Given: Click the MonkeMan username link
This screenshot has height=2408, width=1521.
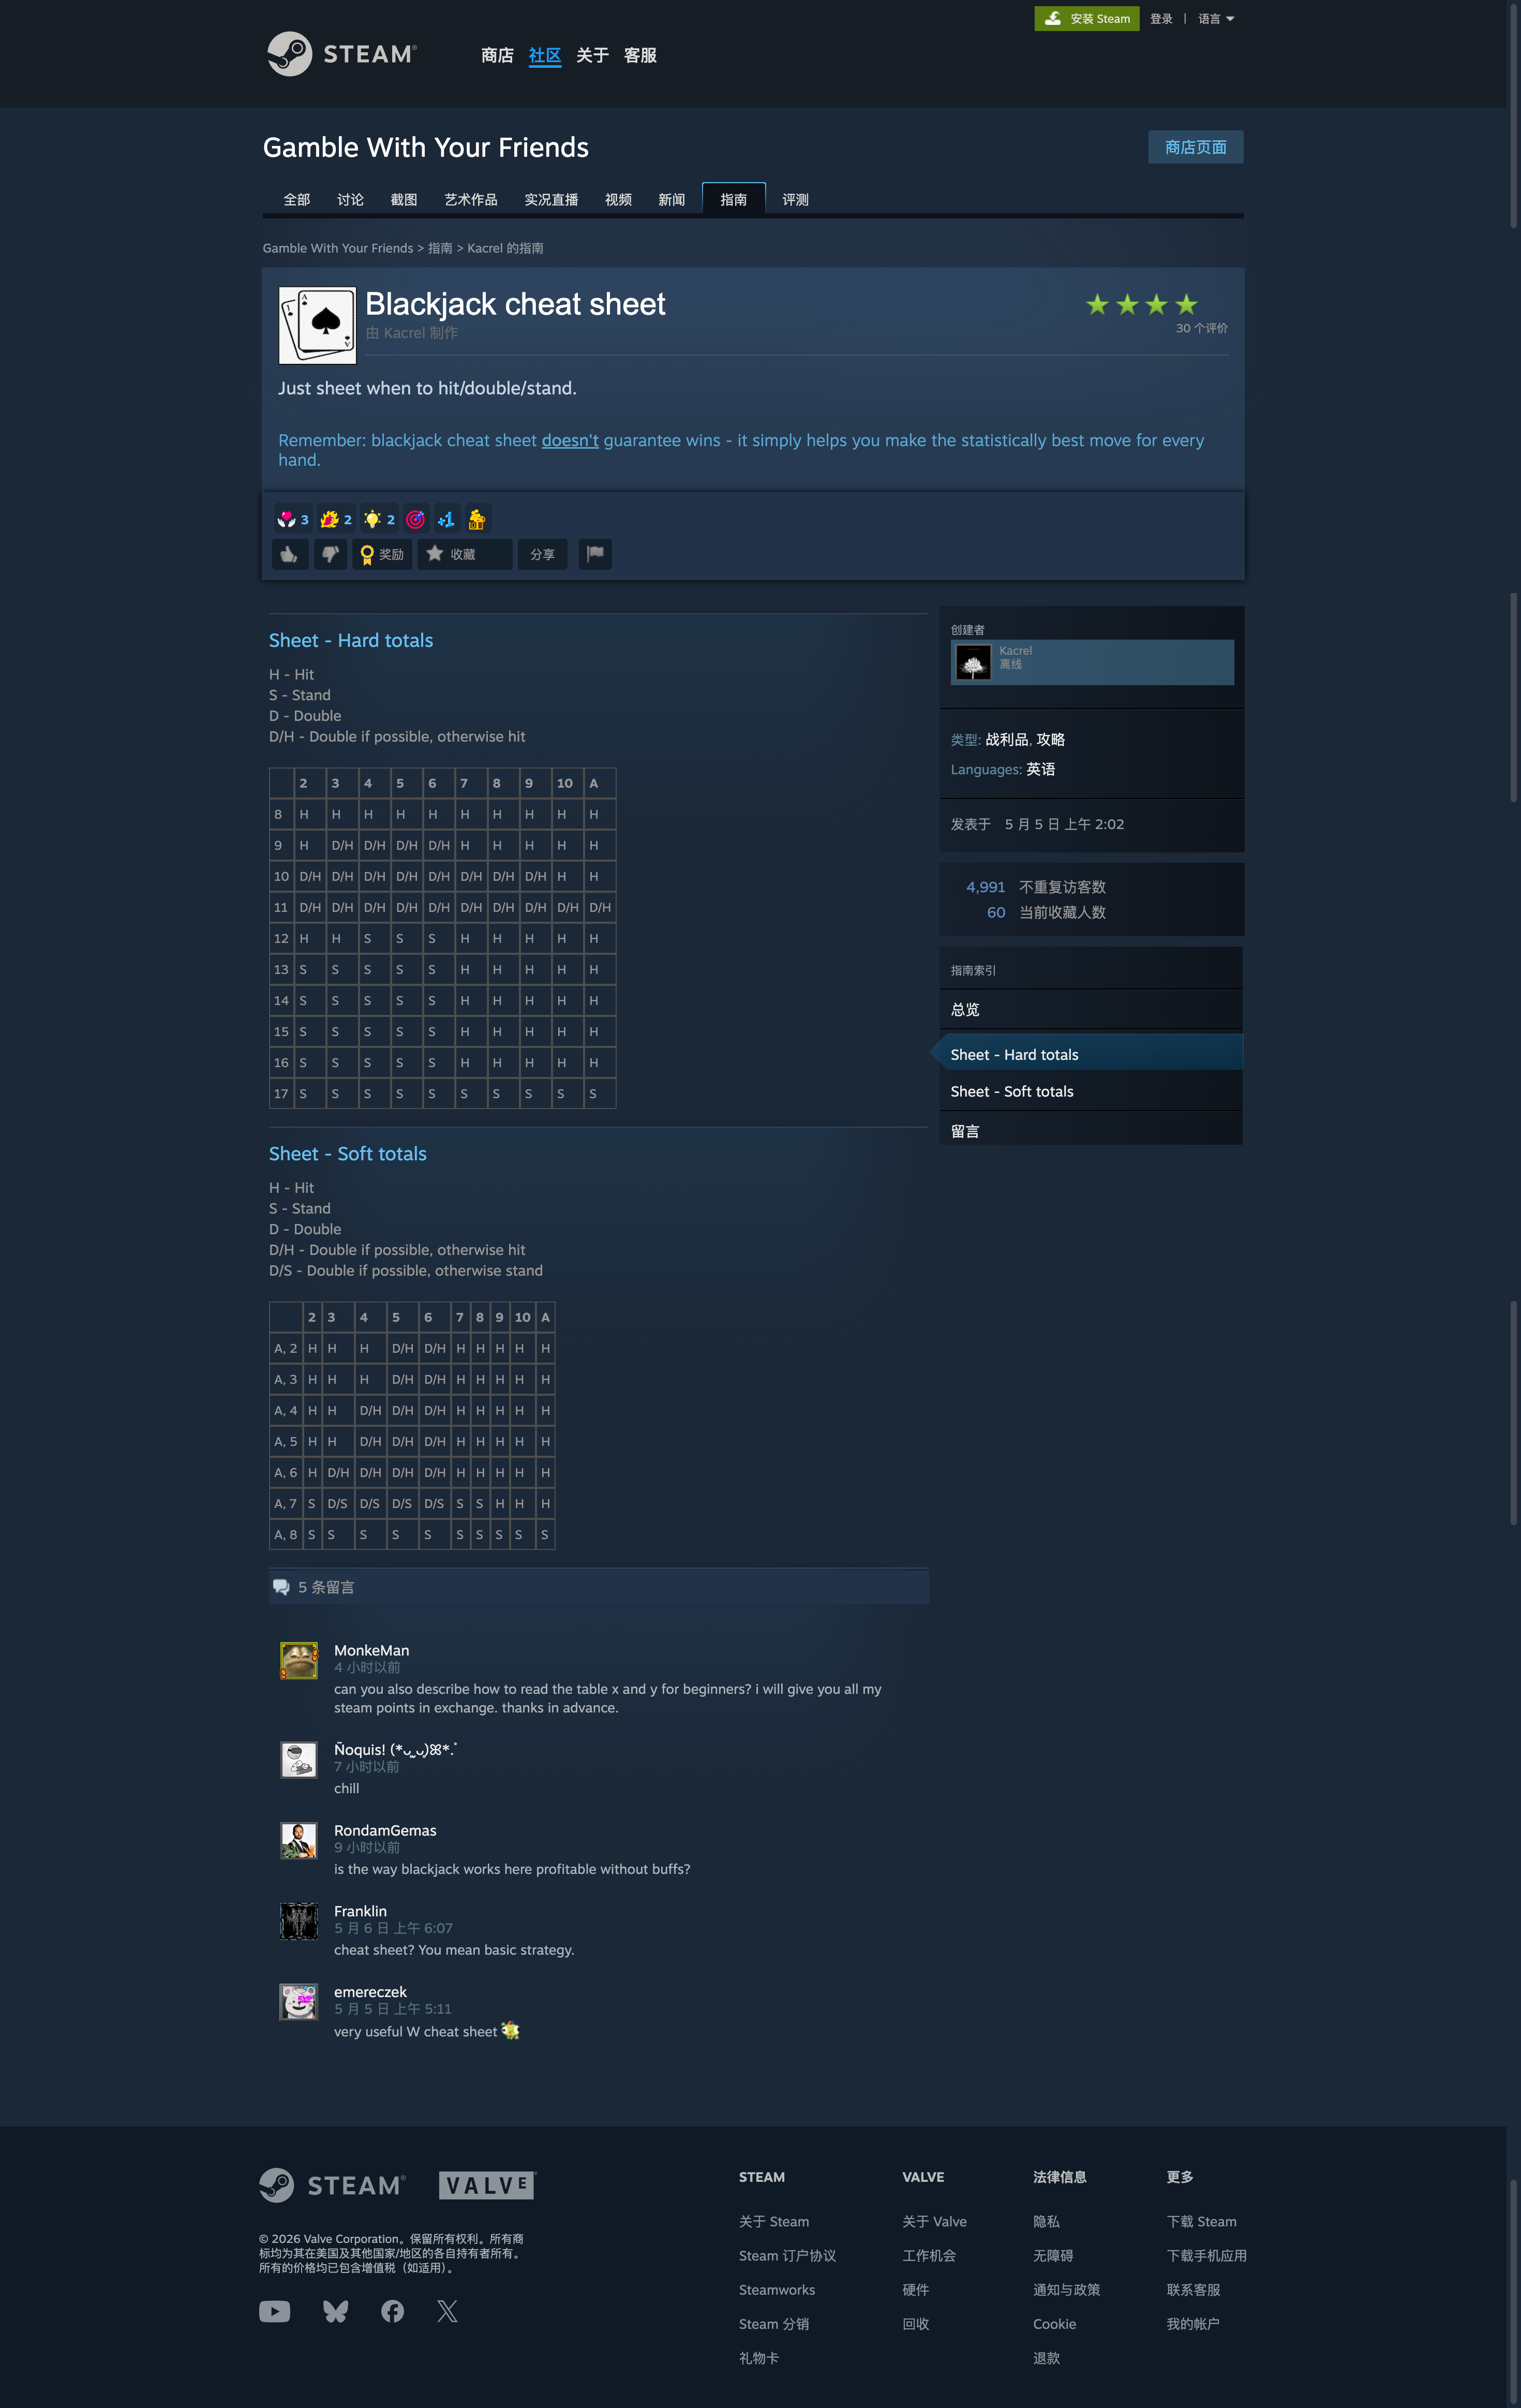Looking at the screenshot, I should (371, 1650).
